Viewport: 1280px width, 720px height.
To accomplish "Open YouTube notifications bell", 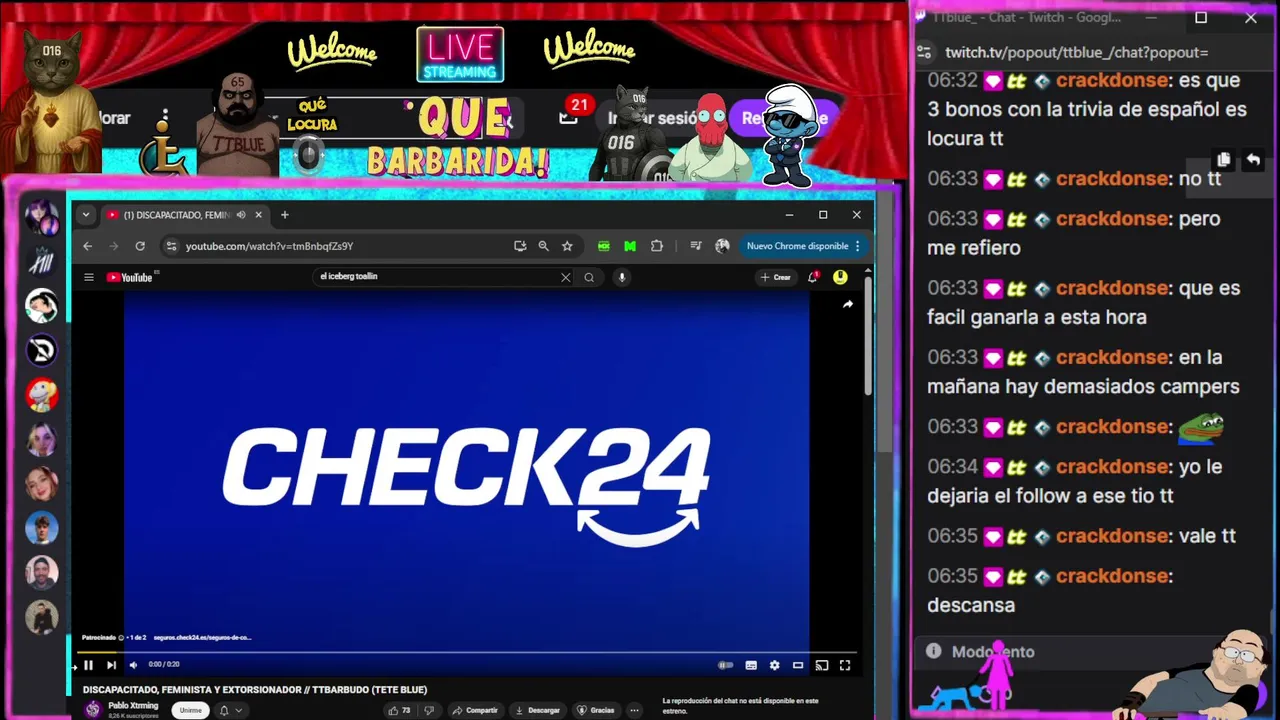I will (x=813, y=277).
